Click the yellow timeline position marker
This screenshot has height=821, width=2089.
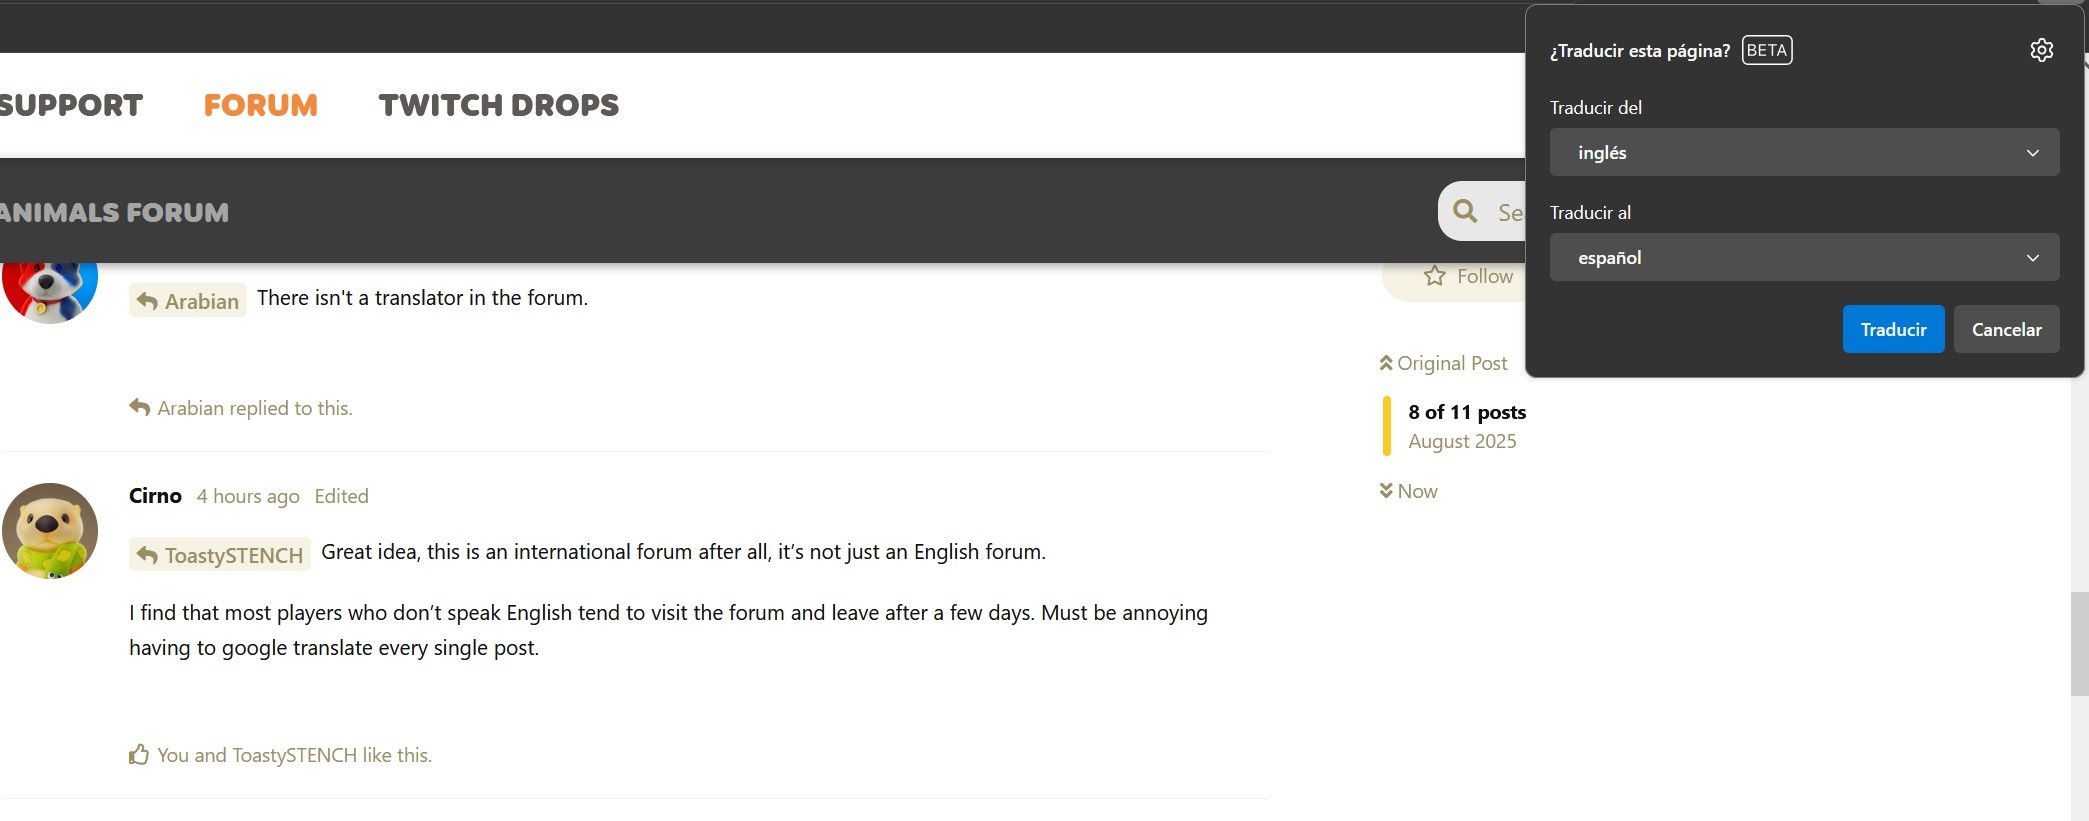1386,426
